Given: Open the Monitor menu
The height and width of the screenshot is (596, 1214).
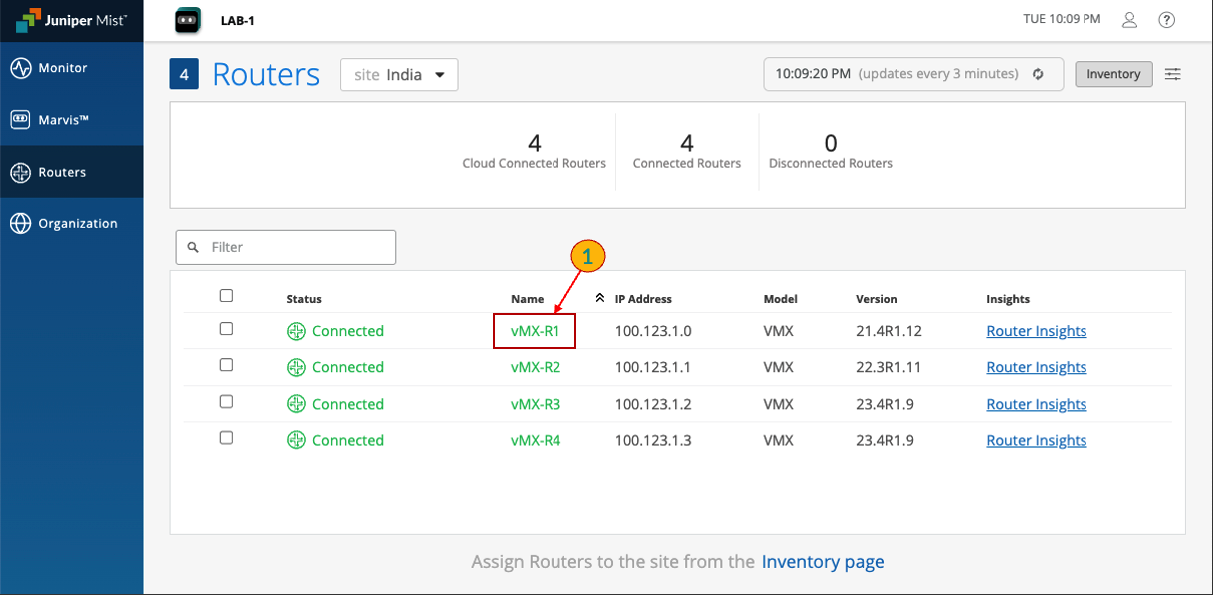Looking at the screenshot, I should point(62,68).
